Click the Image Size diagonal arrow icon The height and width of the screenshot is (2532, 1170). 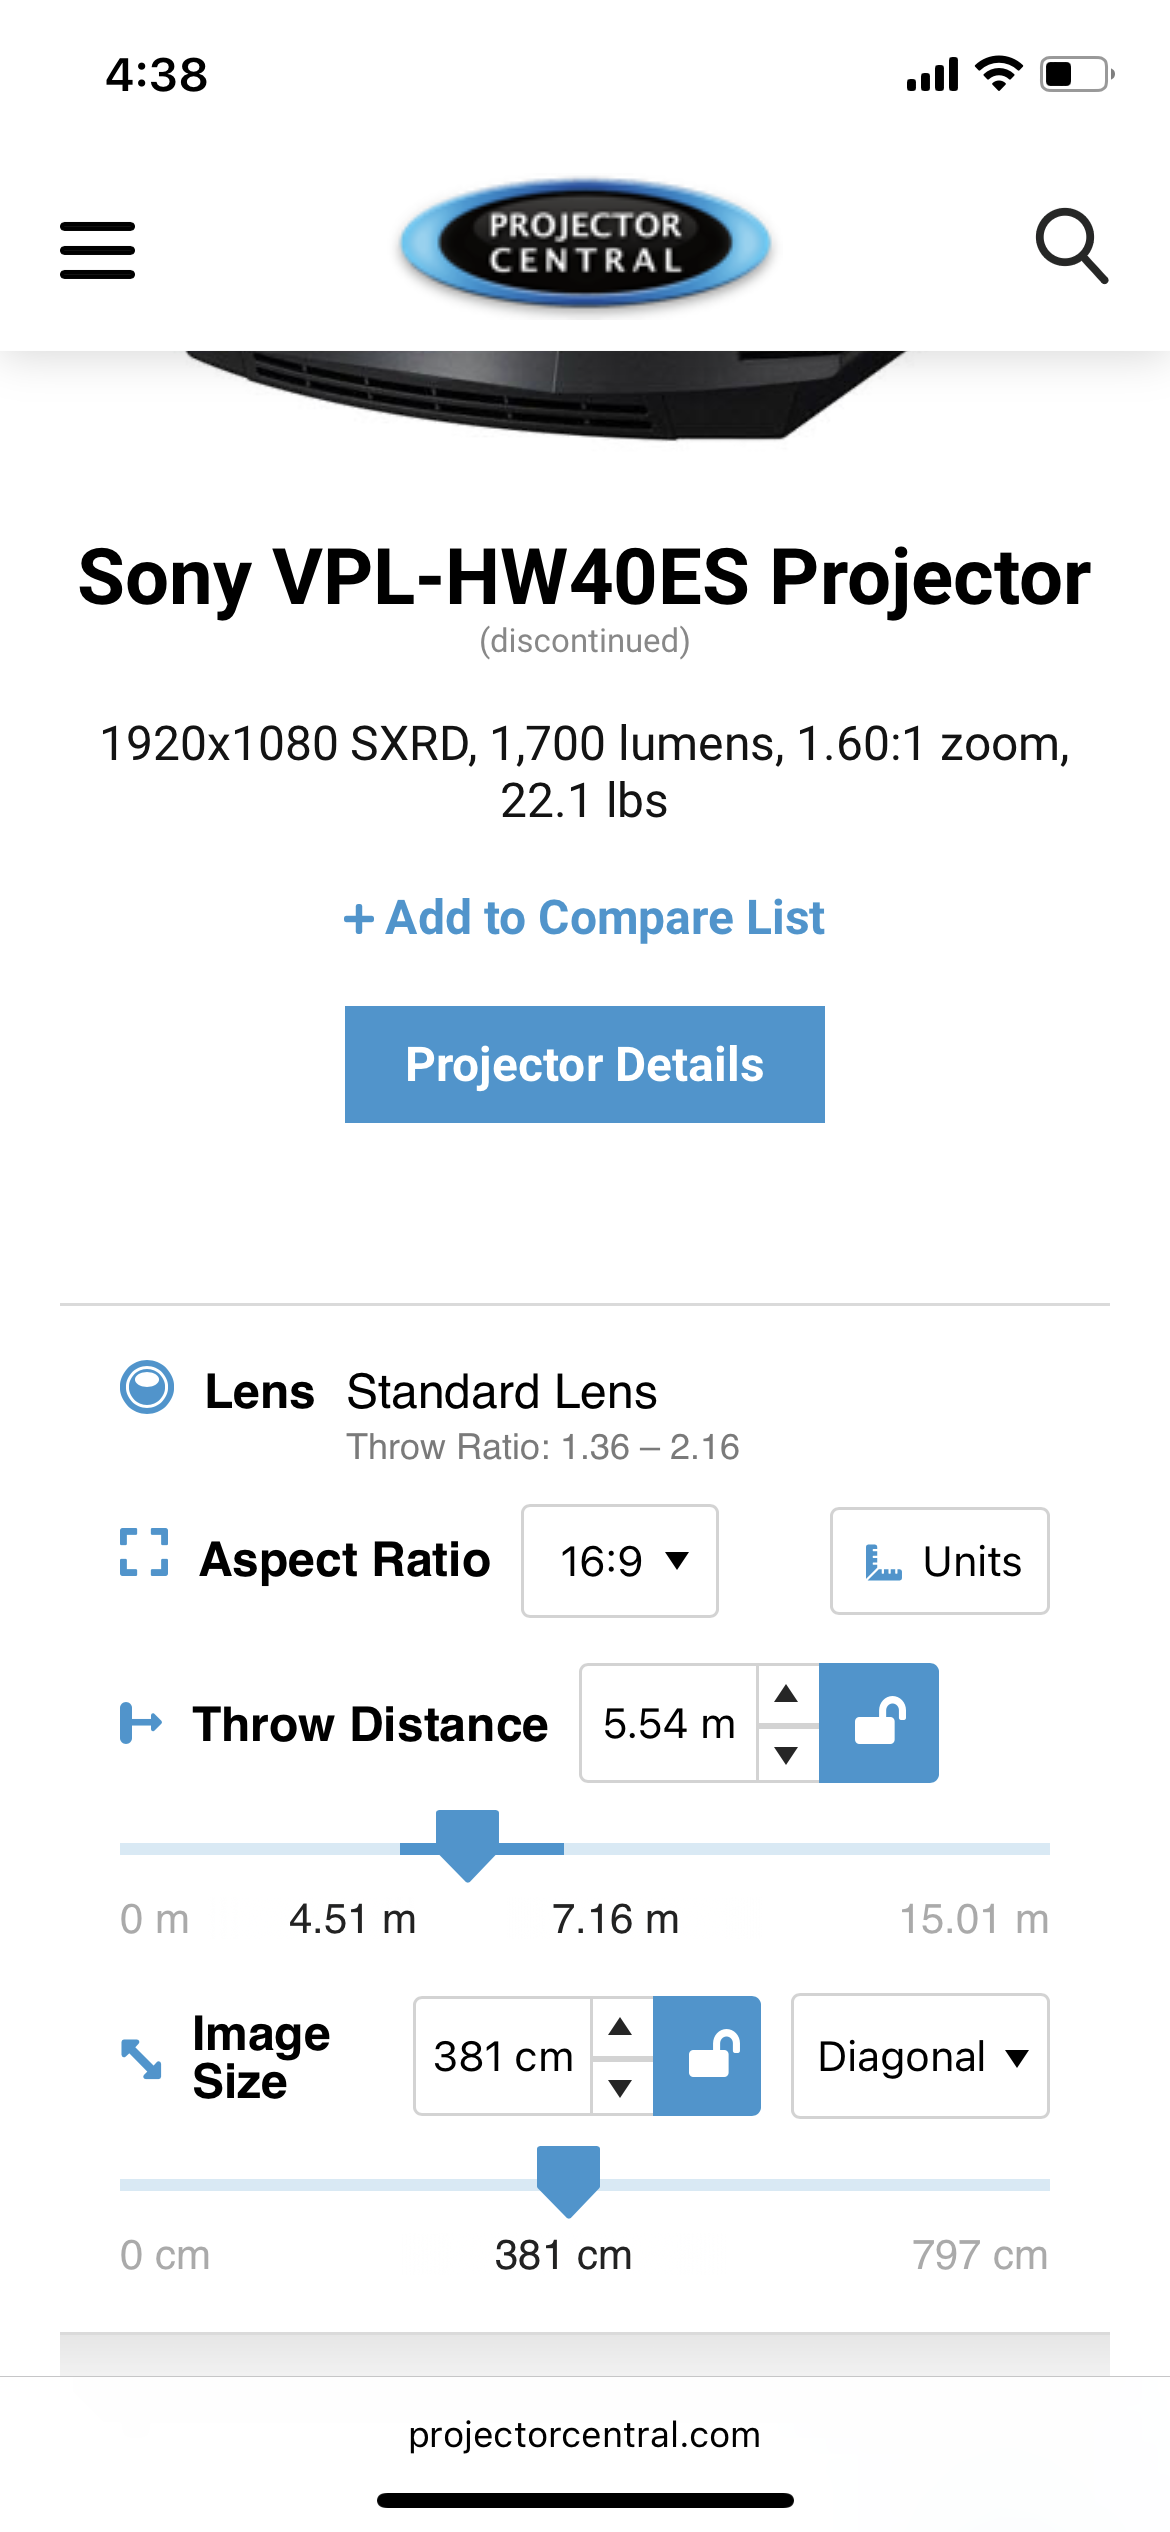point(141,2058)
